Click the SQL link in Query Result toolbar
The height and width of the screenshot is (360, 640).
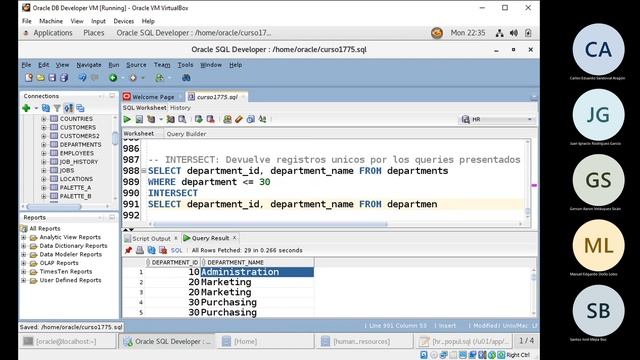click(176, 250)
